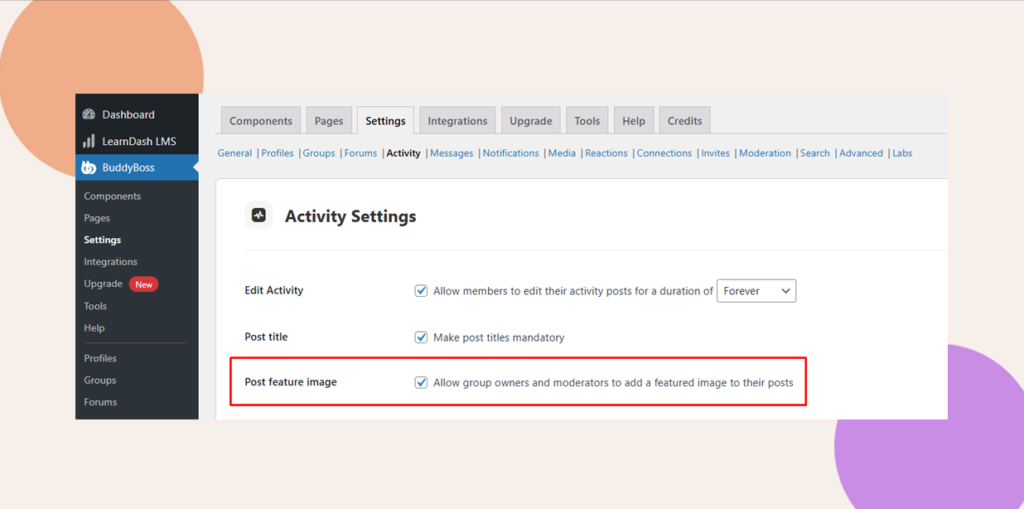Open the Integrations tab
This screenshot has height=509, width=1024.
(x=457, y=121)
